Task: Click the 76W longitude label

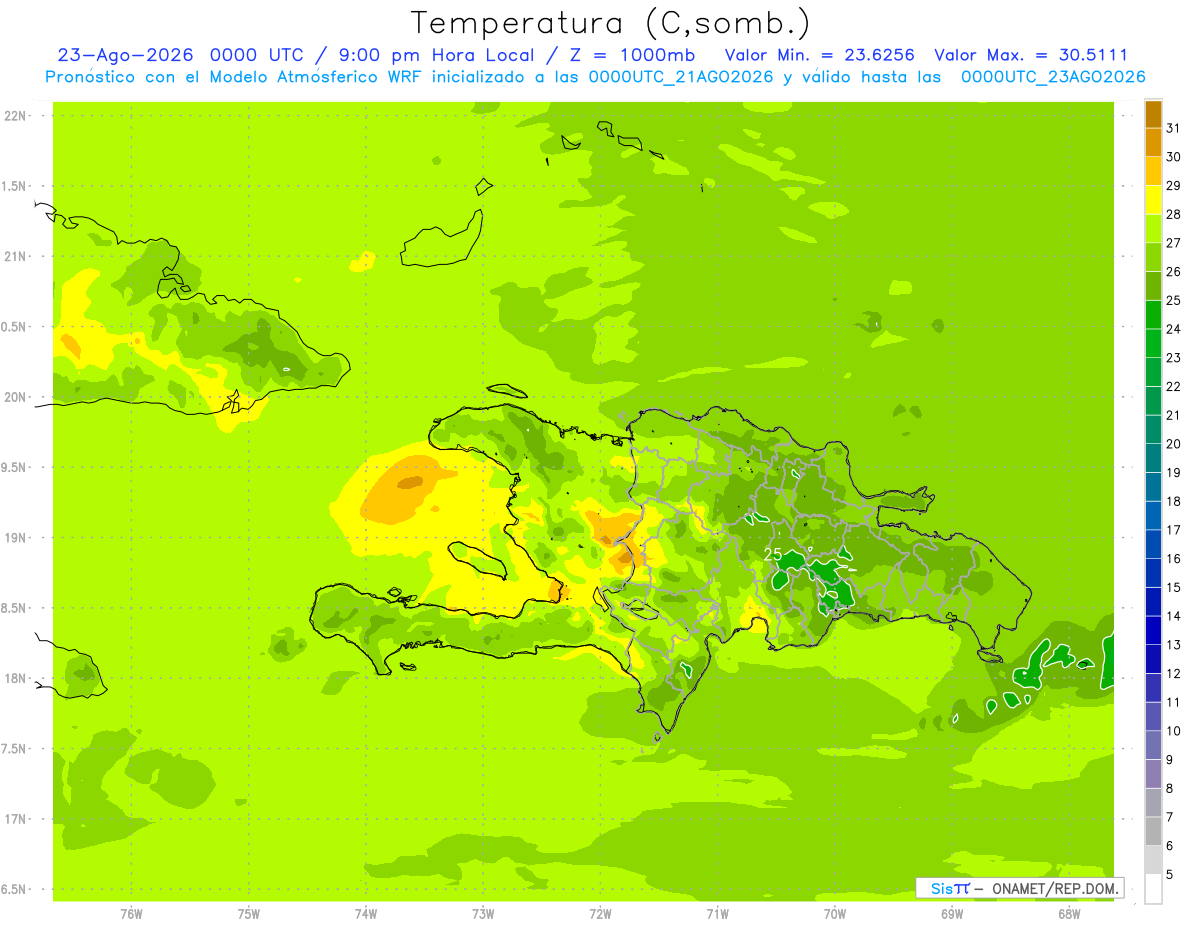Action: pos(131,913)
